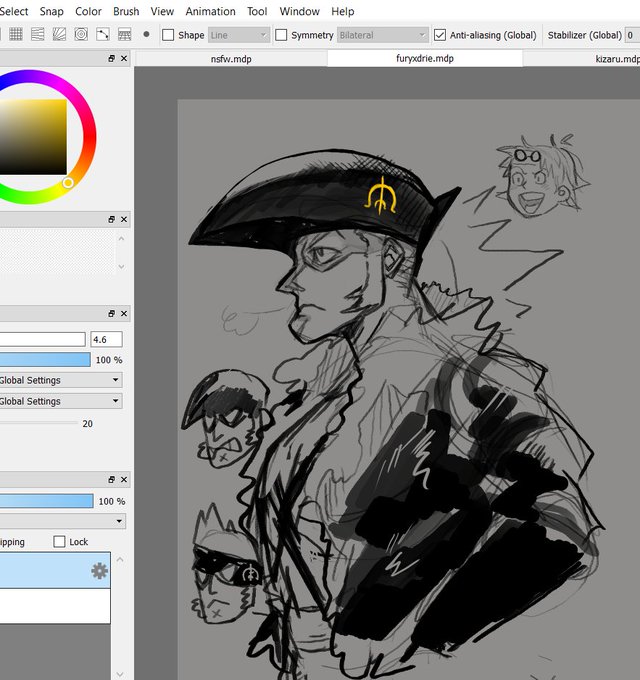Click the Stabilizer (Global) value field
640x680 pixels.
pos(632,35)
